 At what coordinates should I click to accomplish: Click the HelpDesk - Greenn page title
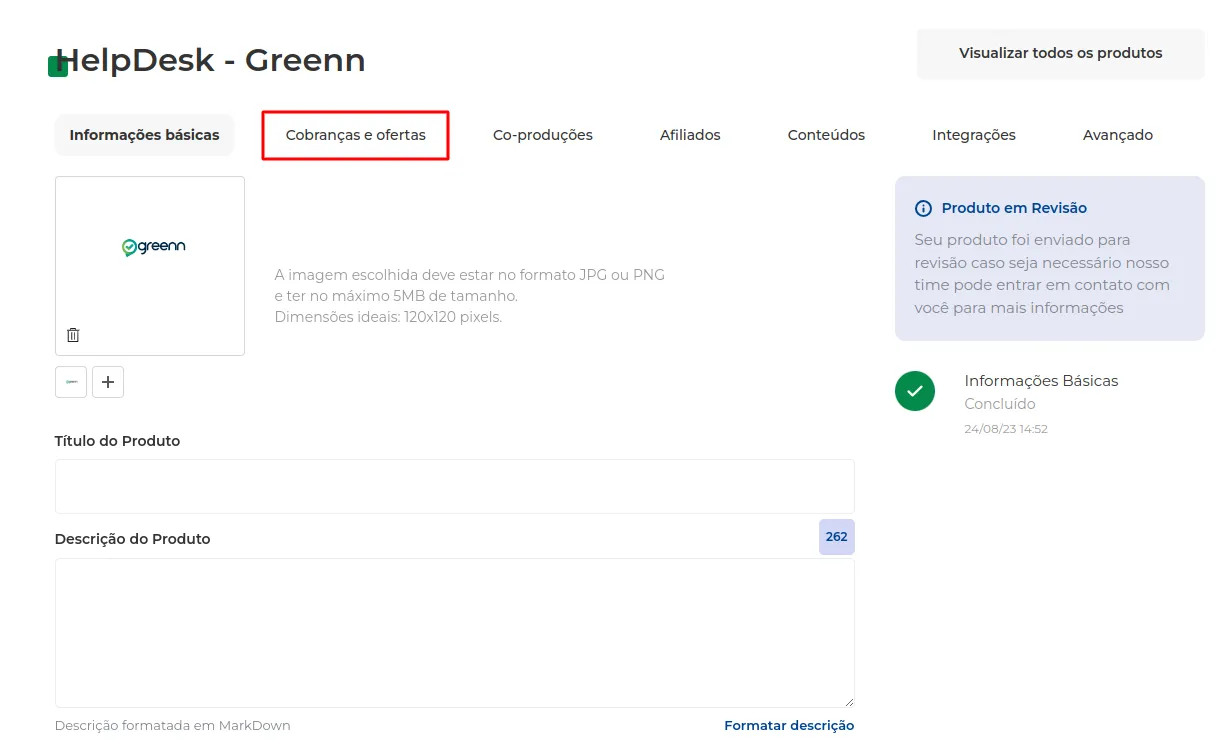point(210,61)
